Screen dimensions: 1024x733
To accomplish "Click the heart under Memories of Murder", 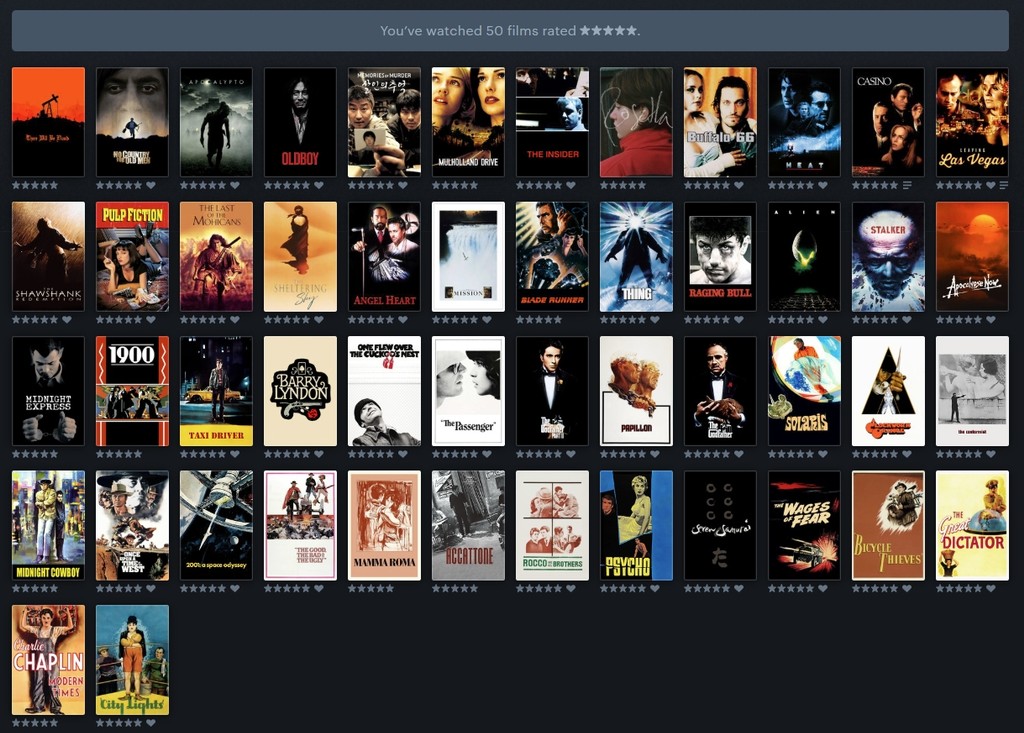I will [x=403, y=186].
